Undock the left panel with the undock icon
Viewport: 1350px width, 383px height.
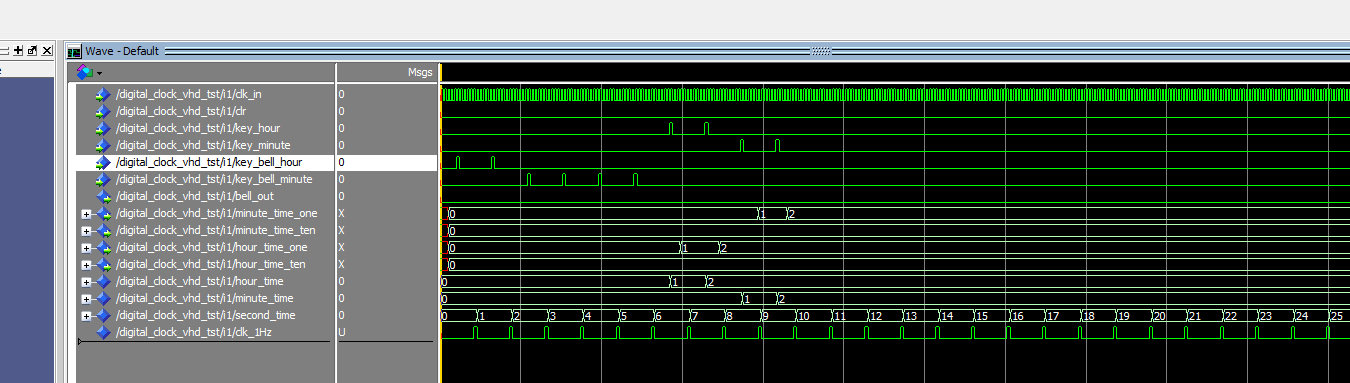point(32,51)
